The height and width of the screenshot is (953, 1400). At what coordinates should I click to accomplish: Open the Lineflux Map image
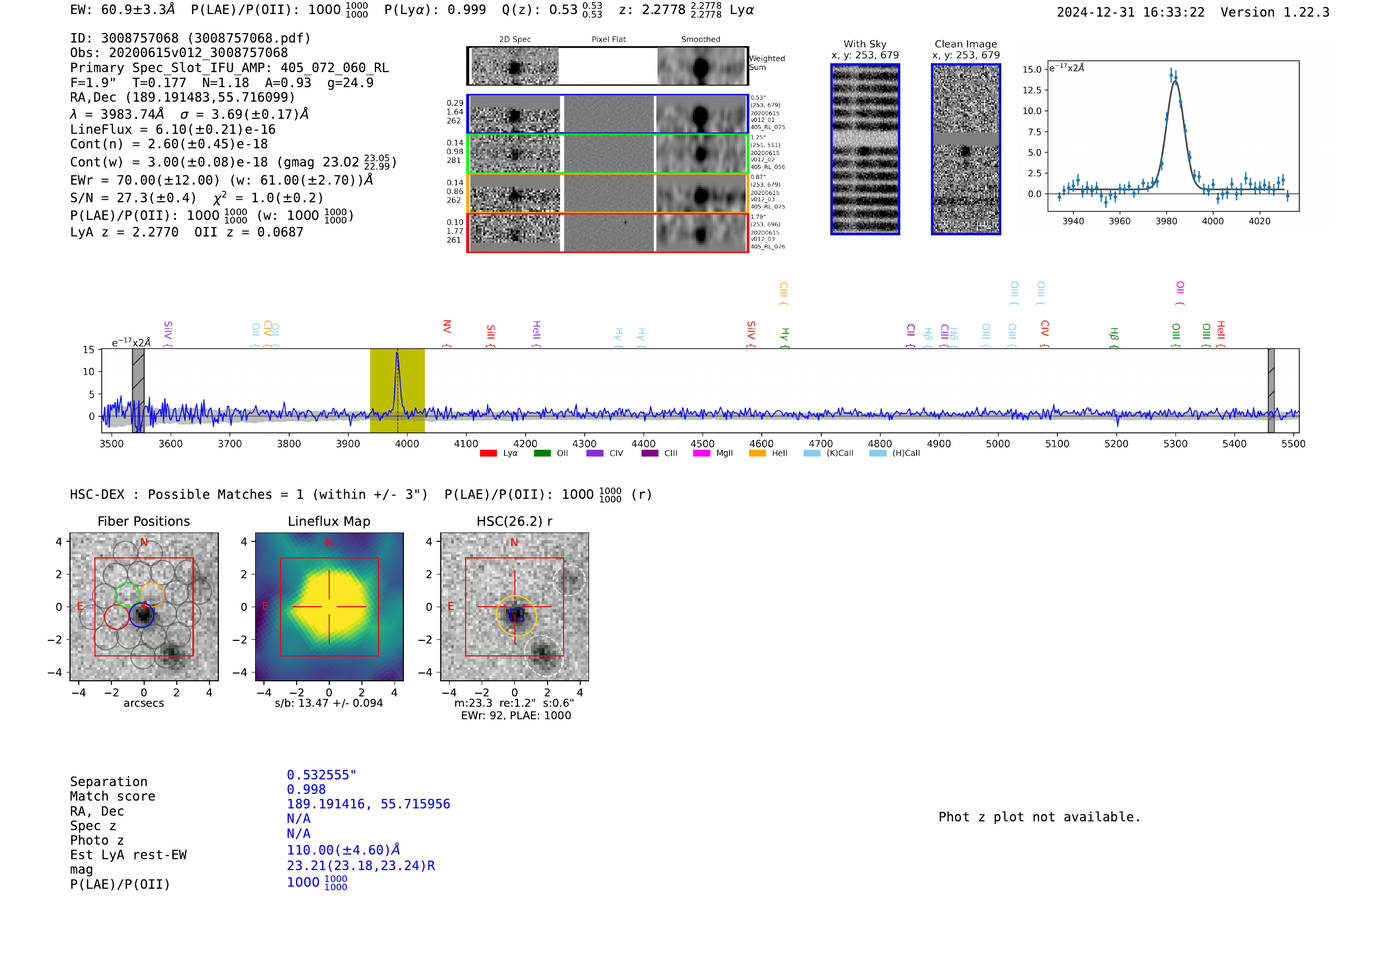click(x=329, y=607)
